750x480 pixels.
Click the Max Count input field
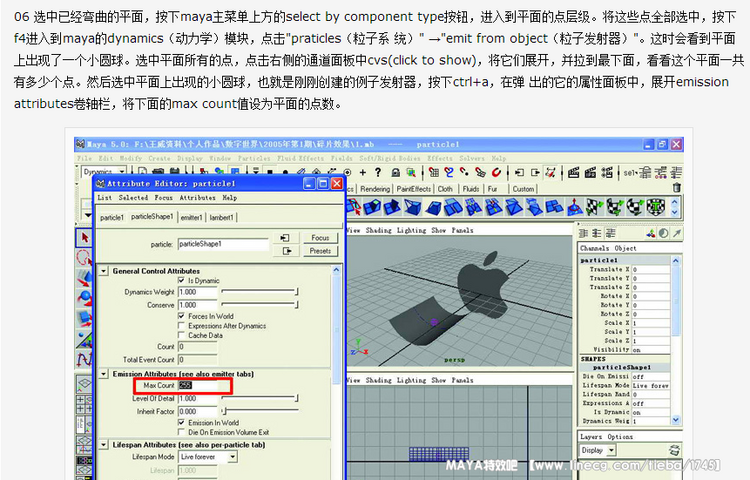pos(198,385)
